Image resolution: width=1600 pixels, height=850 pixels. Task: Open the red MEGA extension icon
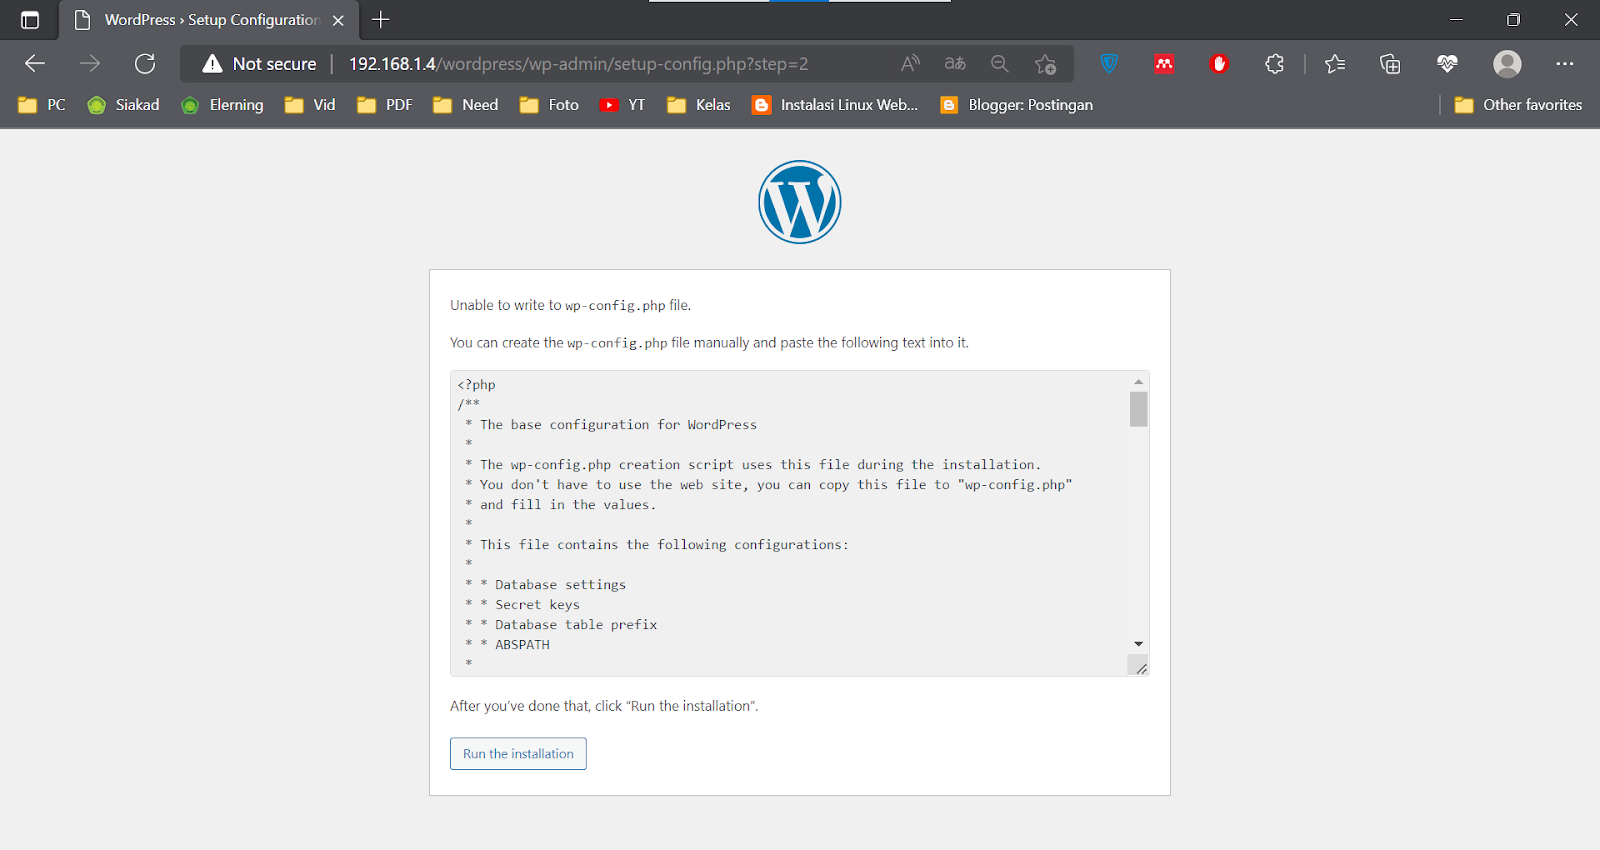[x=1164, y=64]
